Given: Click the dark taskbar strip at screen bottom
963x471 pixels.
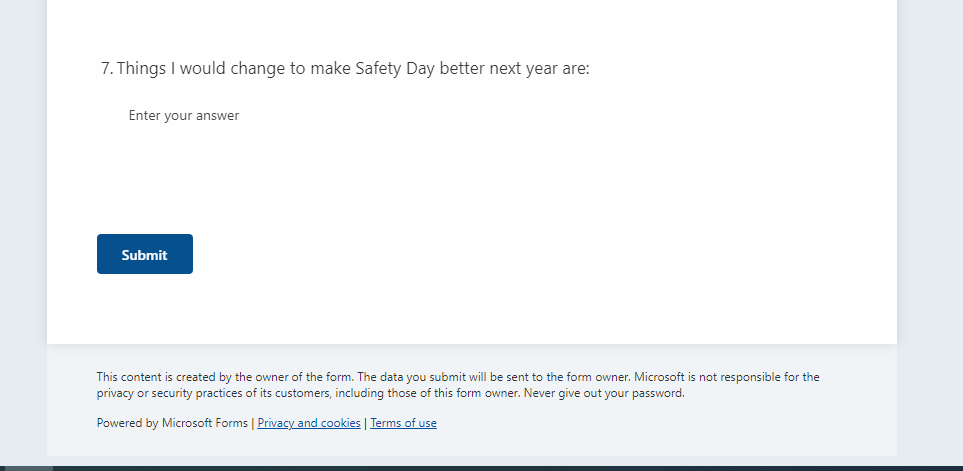Looking at the screenshot, I should coord(500,467).
